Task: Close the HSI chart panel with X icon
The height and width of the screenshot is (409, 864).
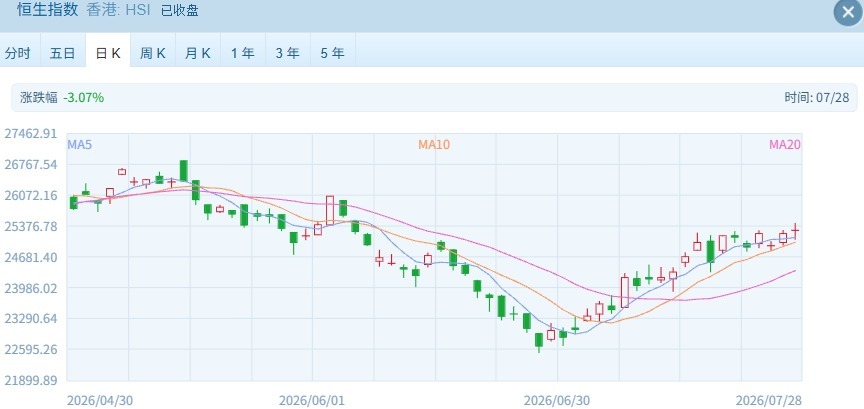Action: (848, 12)
